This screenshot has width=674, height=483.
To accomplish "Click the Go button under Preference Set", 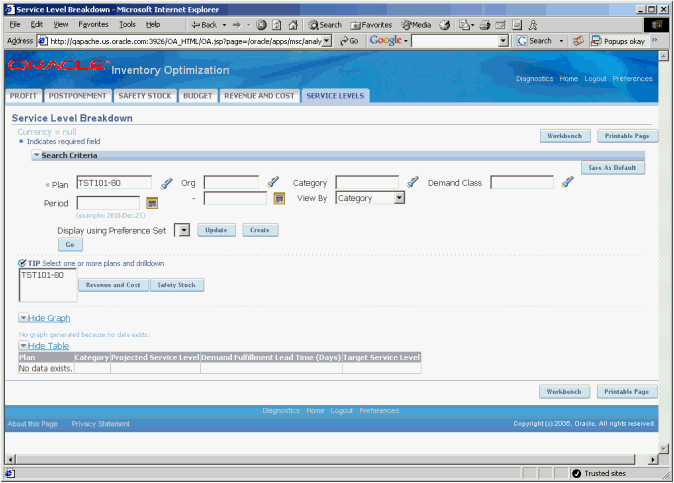I will [x=70, y=245].
